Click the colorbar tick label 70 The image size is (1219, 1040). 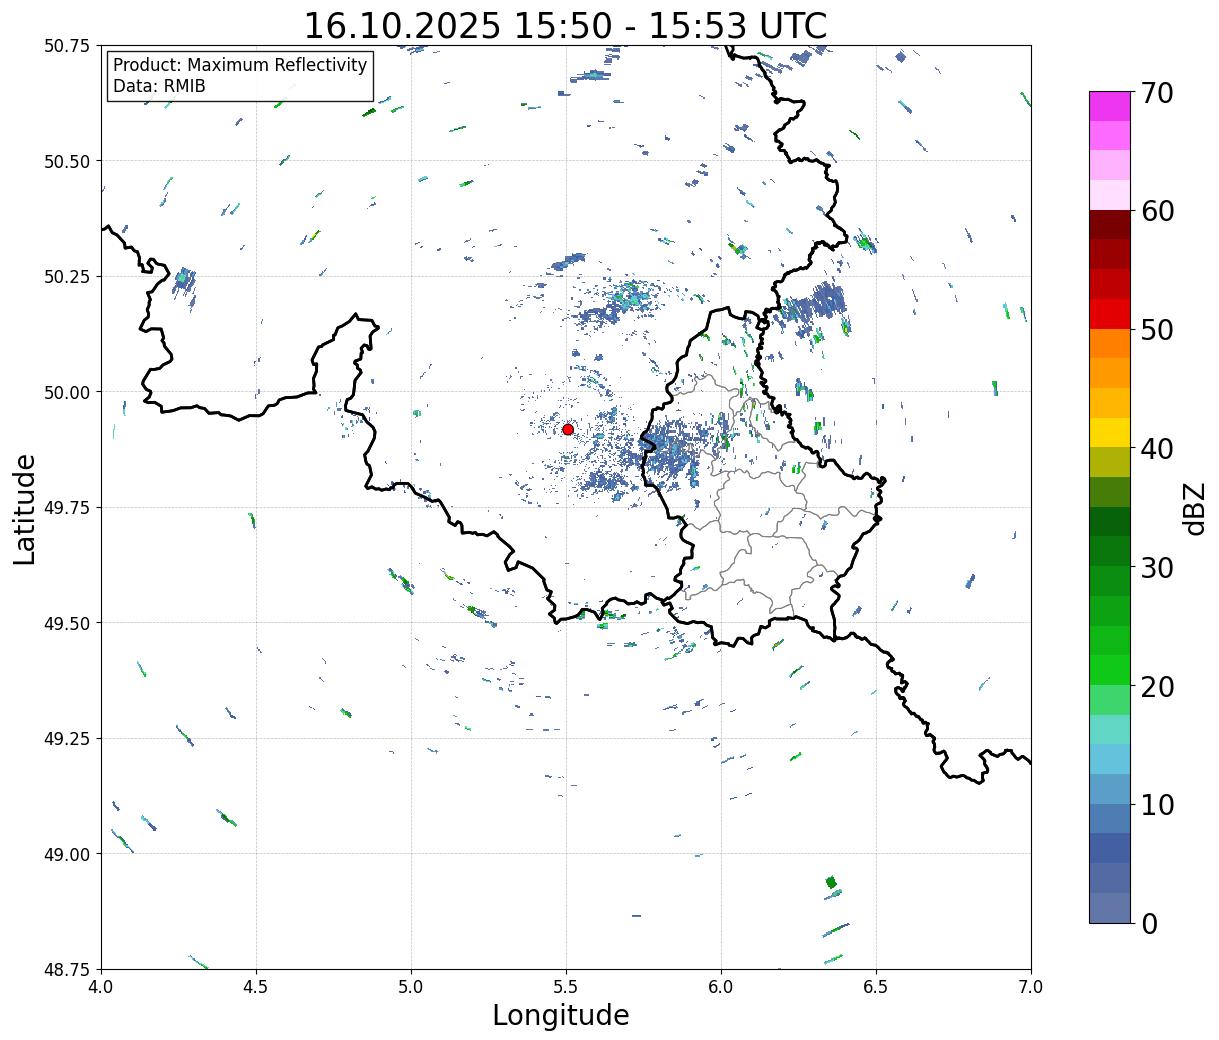[1156, 92]
